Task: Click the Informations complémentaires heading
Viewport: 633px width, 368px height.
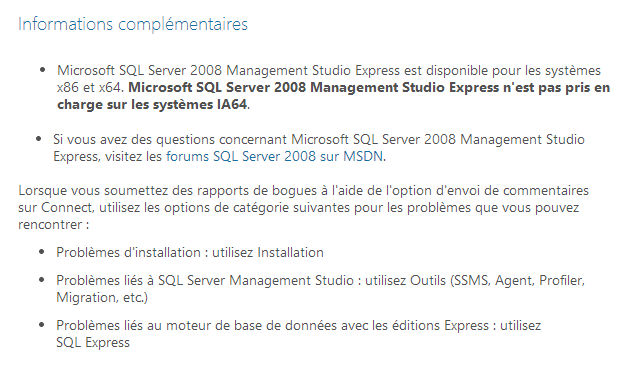Action: [133, 24]
